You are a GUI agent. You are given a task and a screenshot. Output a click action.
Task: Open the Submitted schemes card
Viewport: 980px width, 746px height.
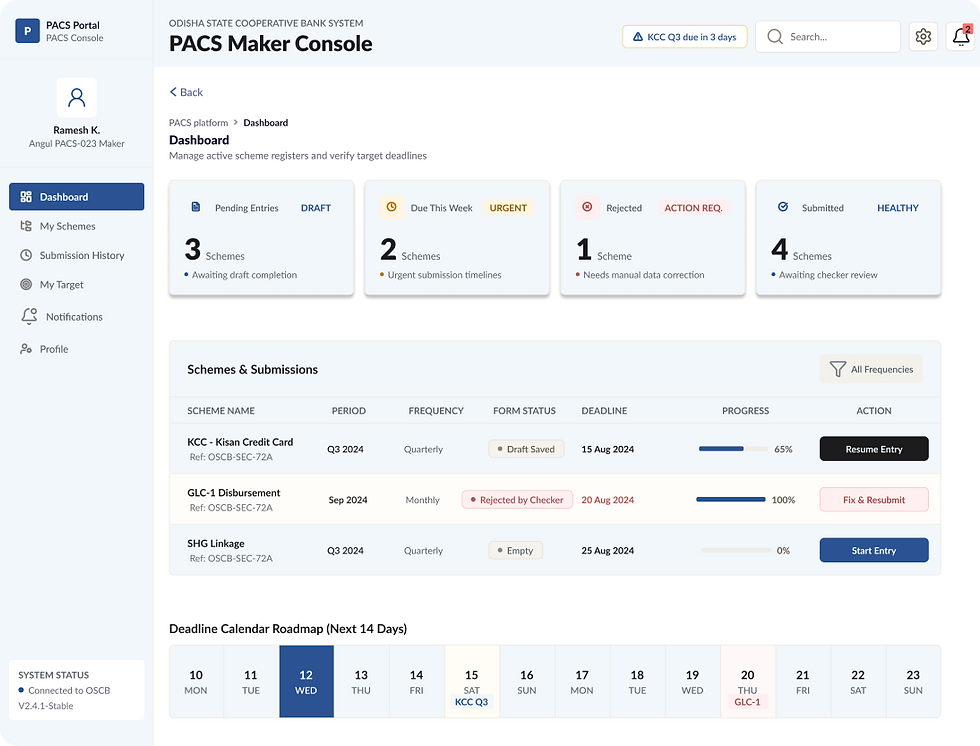click(848, 237)
